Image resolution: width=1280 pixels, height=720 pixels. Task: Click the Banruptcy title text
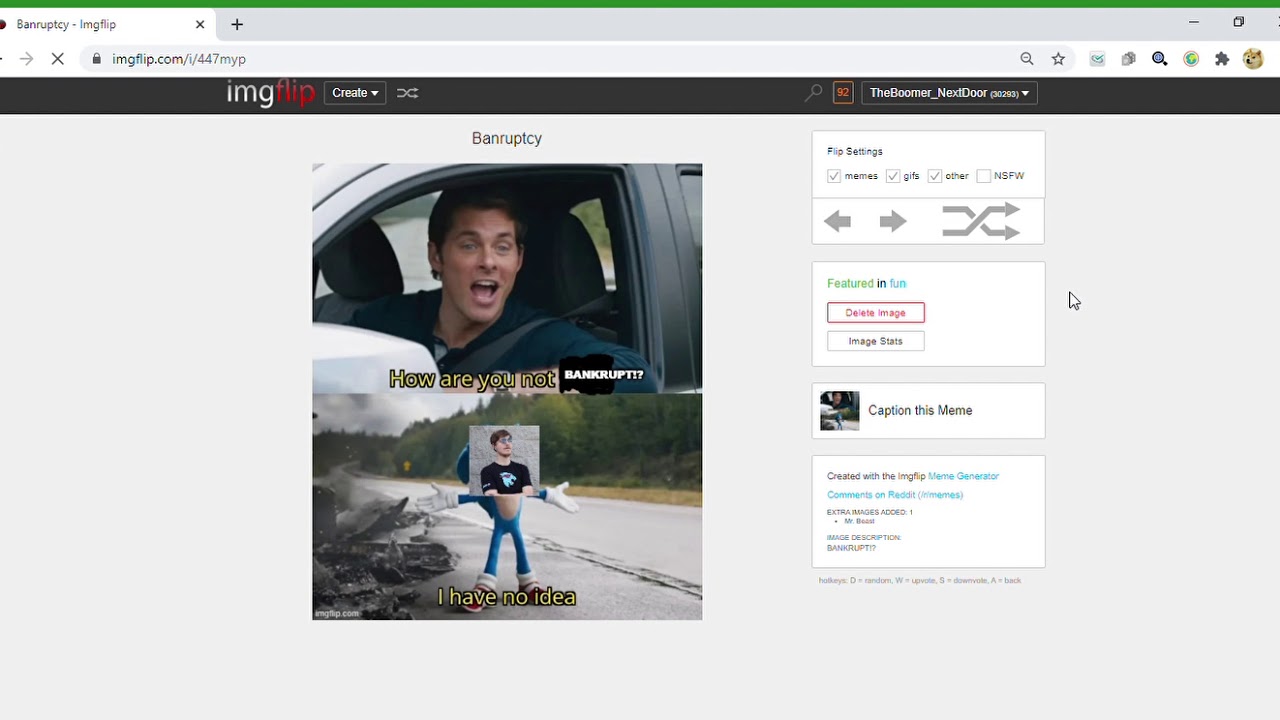(507, 139)
